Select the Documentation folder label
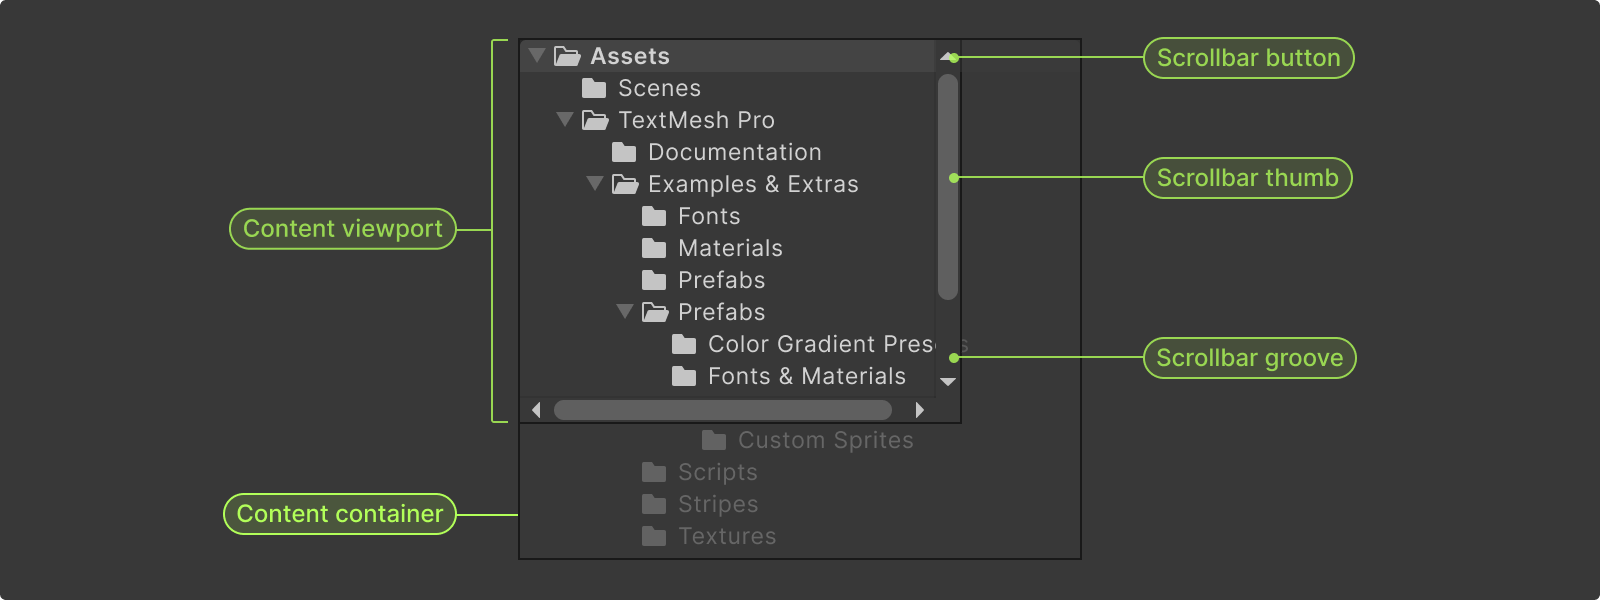This screenshot has height=600, width=1600. [734, 152]
